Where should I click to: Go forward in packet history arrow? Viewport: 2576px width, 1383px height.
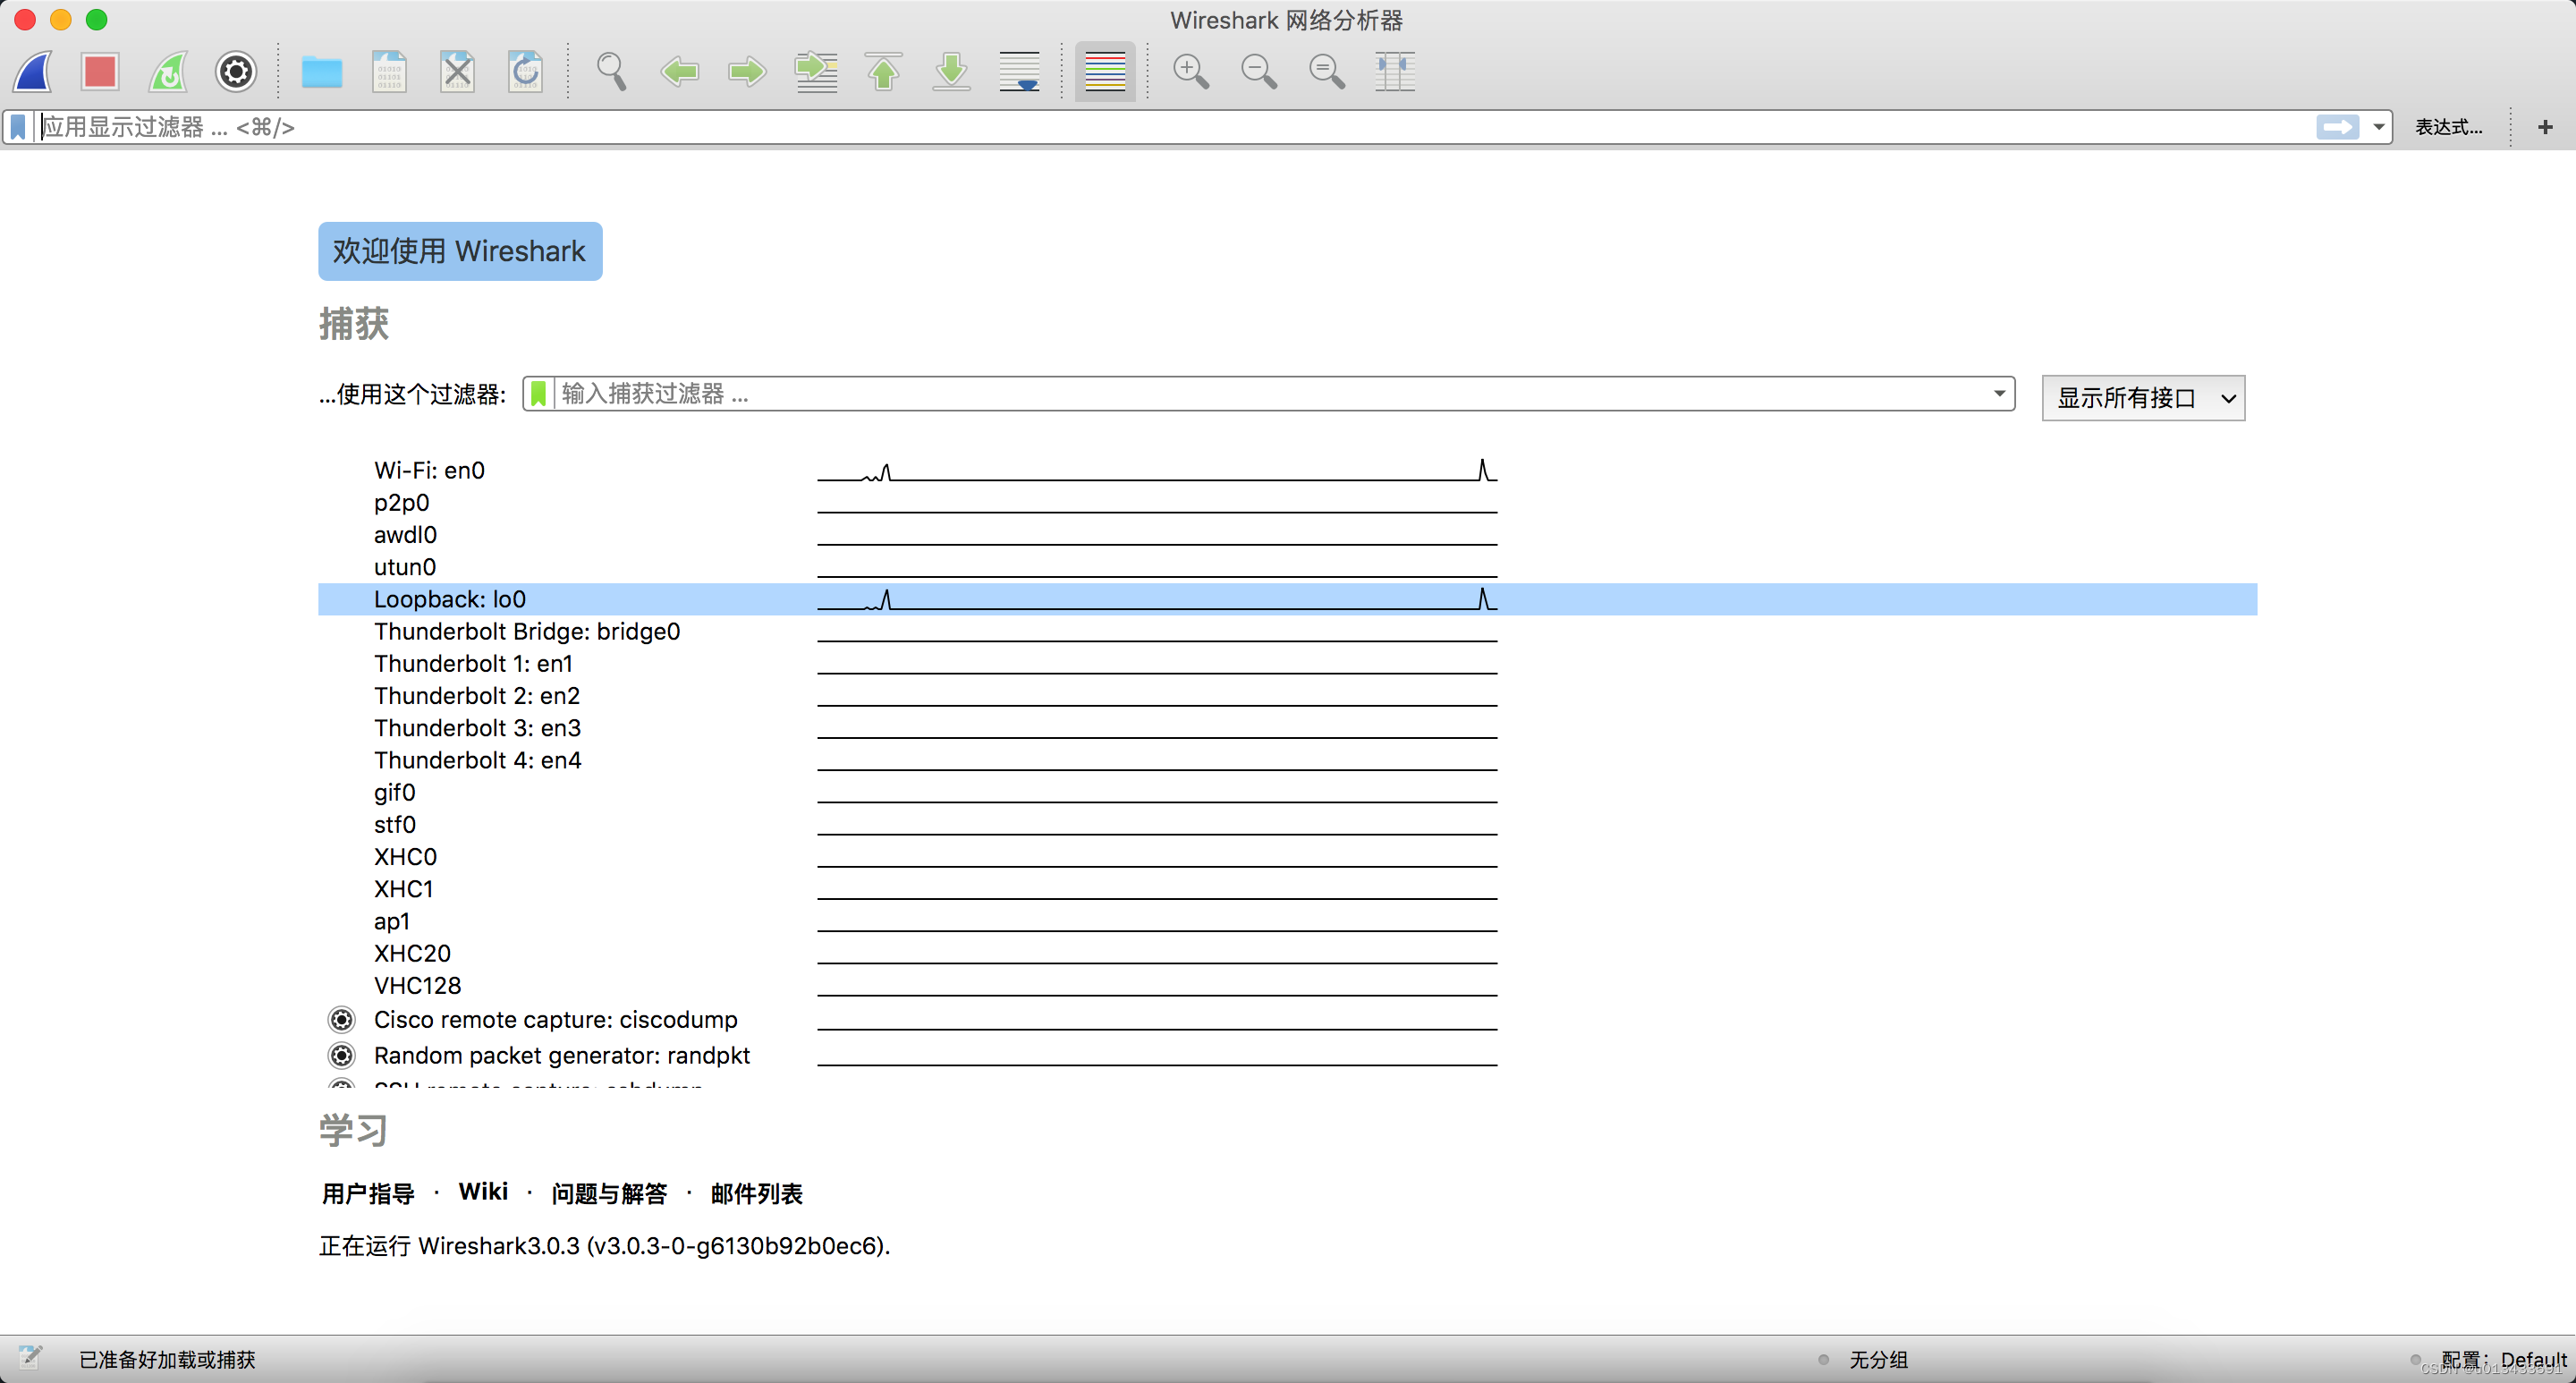click(747, 72)
